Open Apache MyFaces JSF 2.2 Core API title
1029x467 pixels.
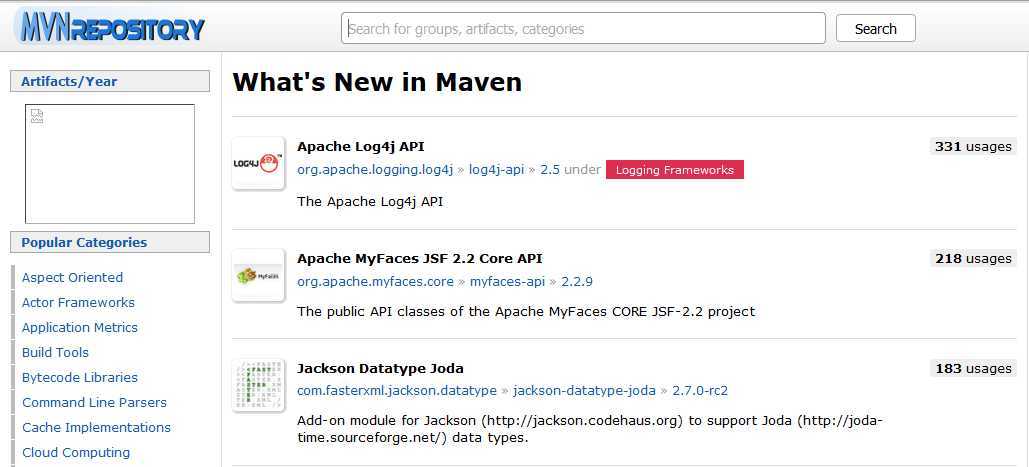(419, 258)
